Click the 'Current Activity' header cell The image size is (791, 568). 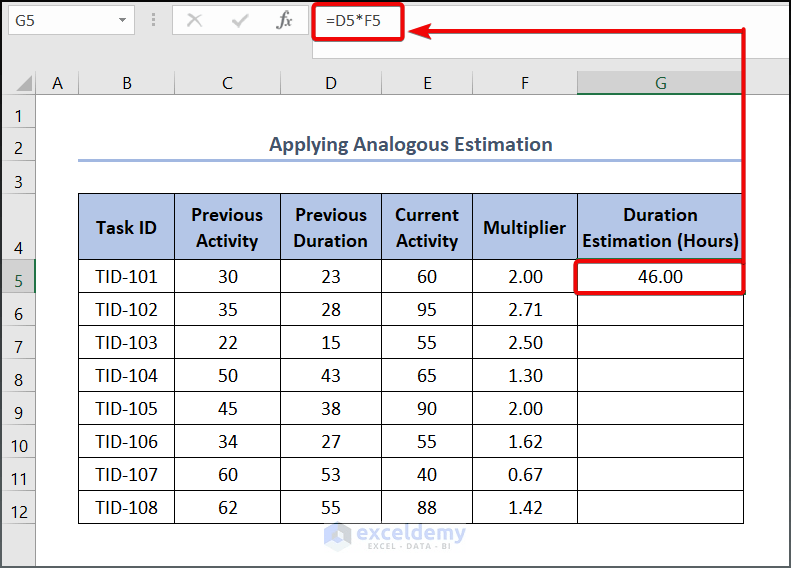click(x=427, y=227)
